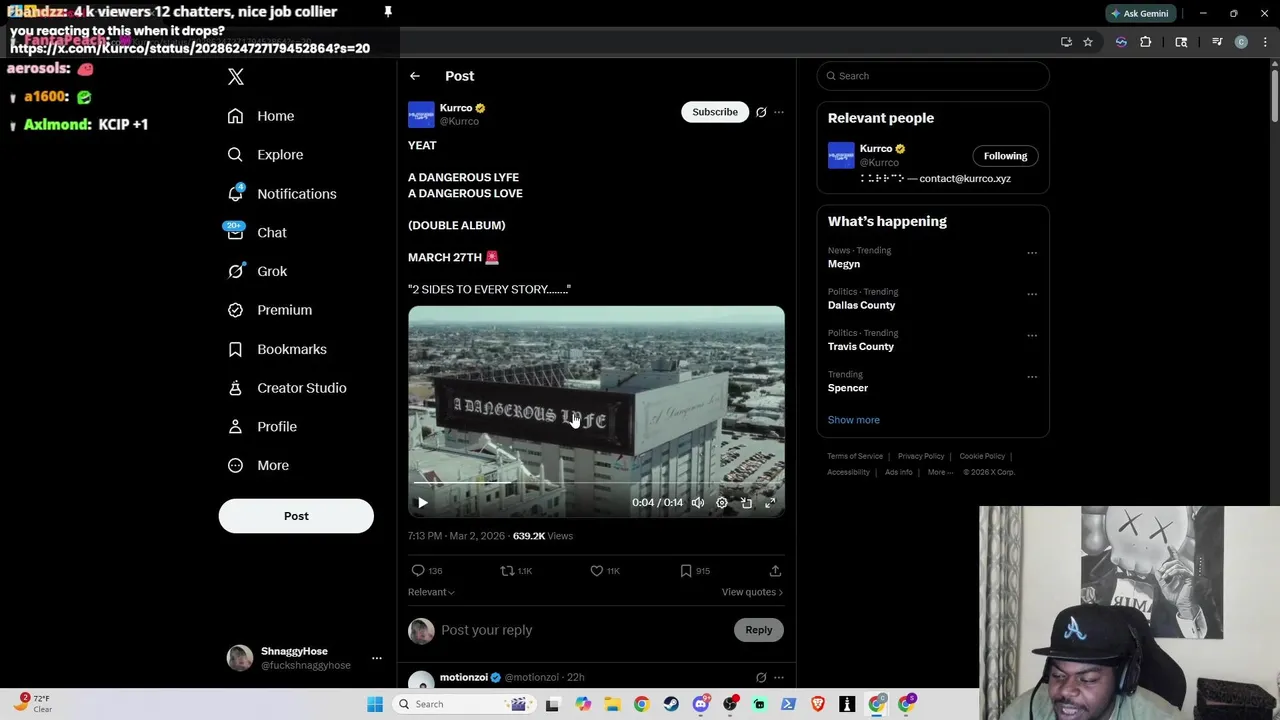Click the install app icon in address bar
Viewport: 1280px width, 720px height.
(x=1066, y=42)
